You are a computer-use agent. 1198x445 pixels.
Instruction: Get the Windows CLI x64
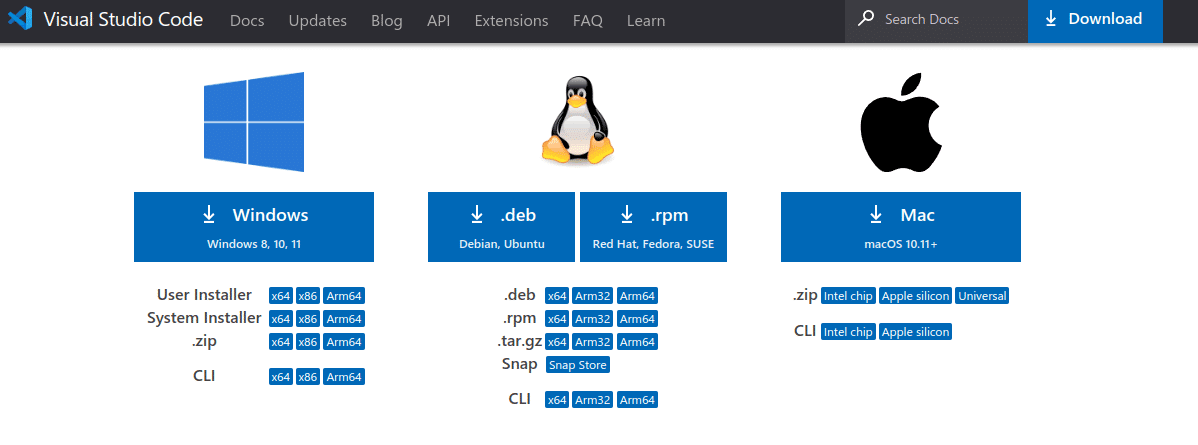coord(280,377)
